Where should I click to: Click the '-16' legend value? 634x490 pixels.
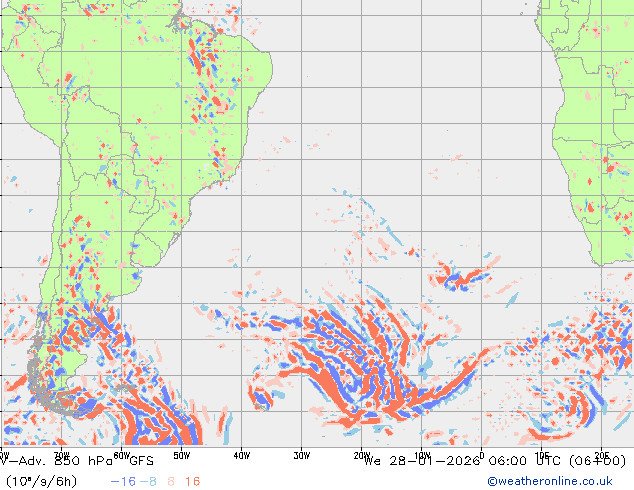coord(123,482)
